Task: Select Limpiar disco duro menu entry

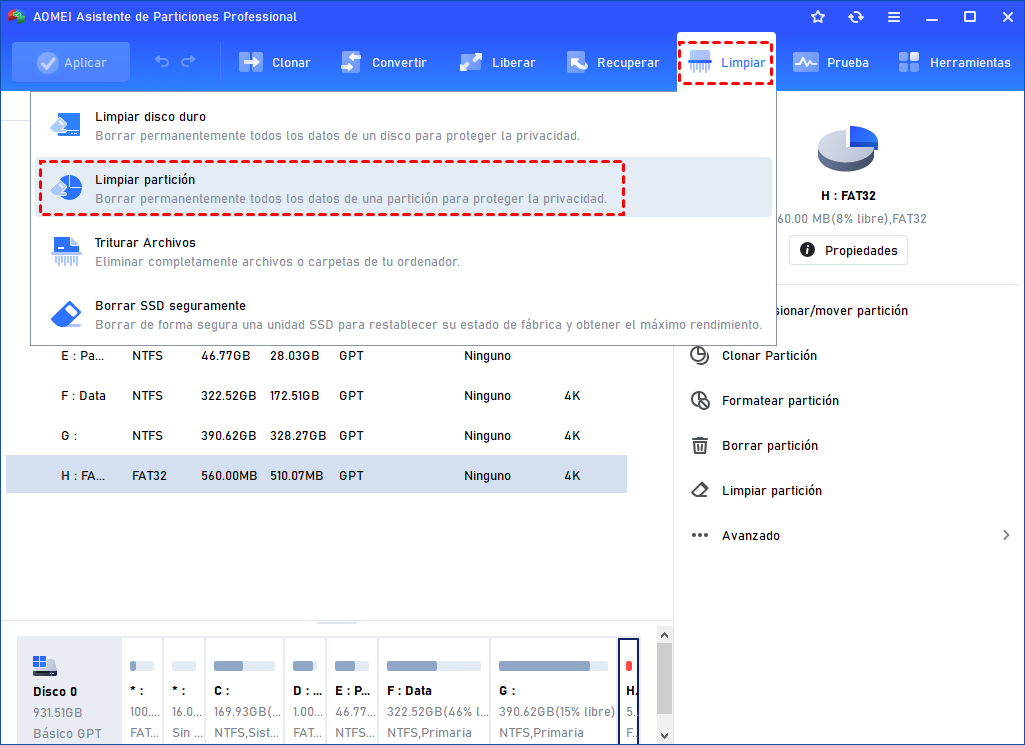Action: point(403,125)
